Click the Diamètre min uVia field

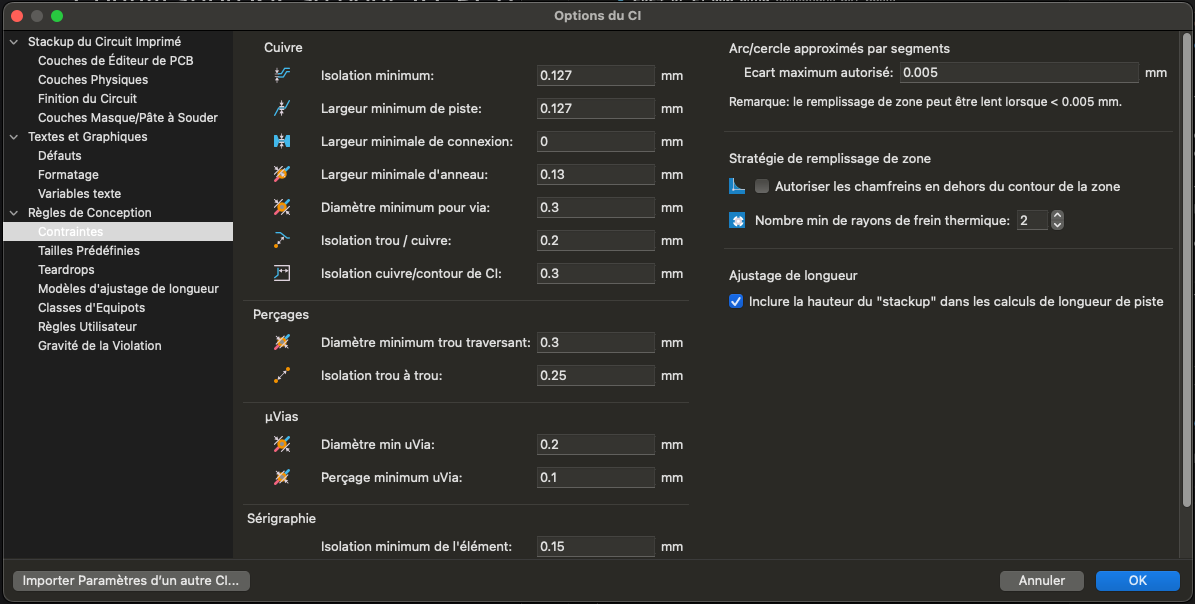(595, 445)
